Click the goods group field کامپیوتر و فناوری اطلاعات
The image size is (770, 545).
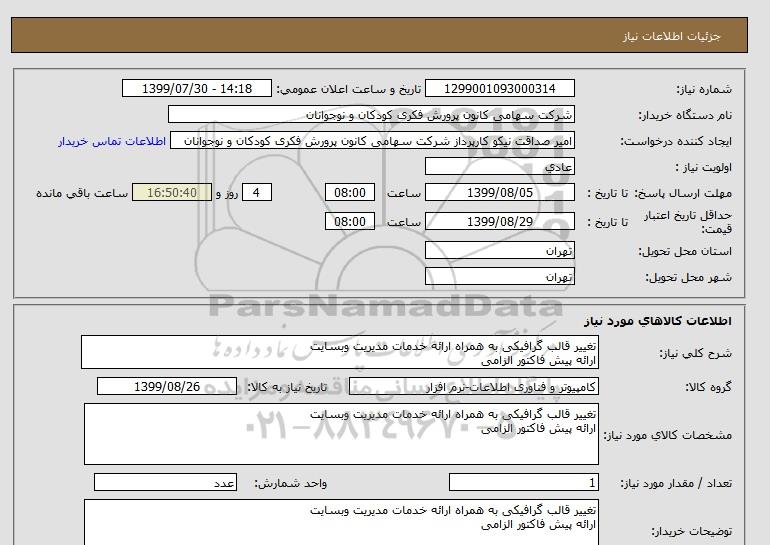coord(473,386)
